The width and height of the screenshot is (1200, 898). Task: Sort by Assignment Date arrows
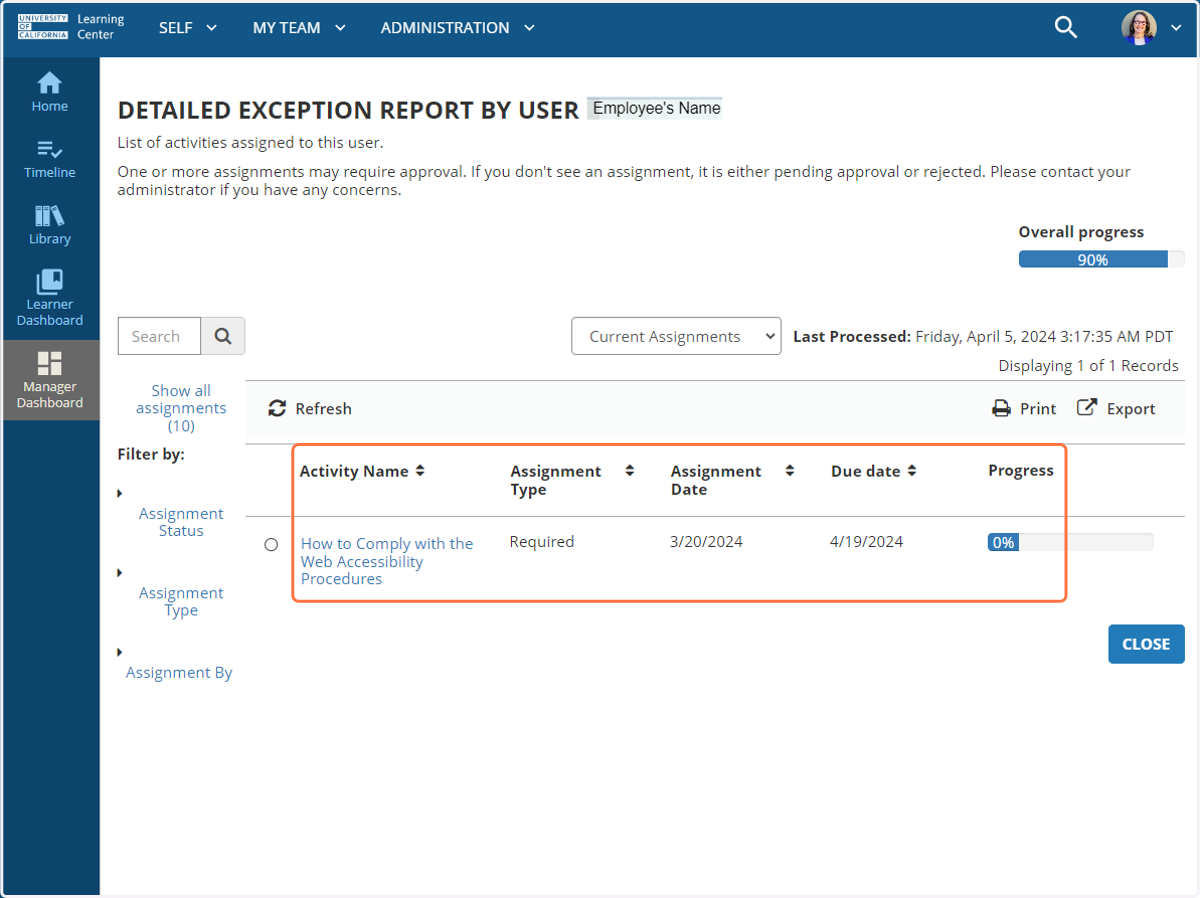click(x=790, y=471)
